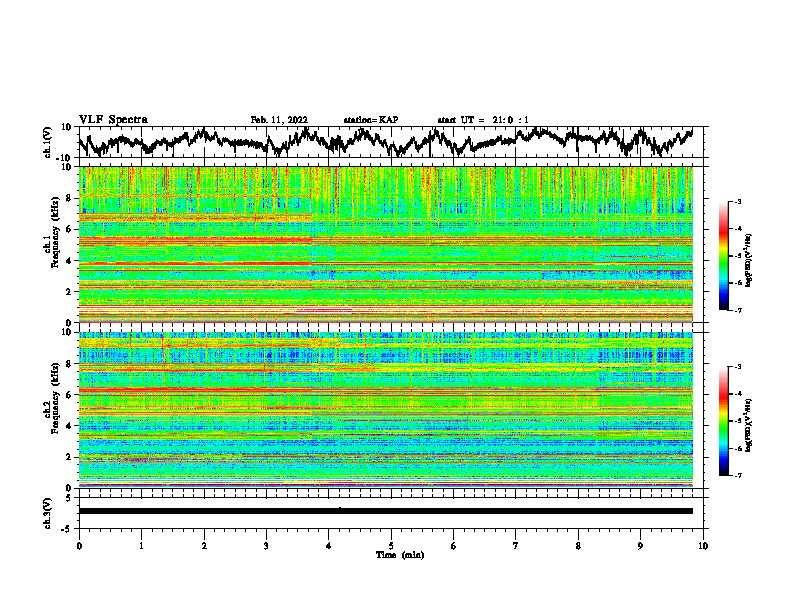Click the "-3" label on the ch.1 colorbar

738,201
